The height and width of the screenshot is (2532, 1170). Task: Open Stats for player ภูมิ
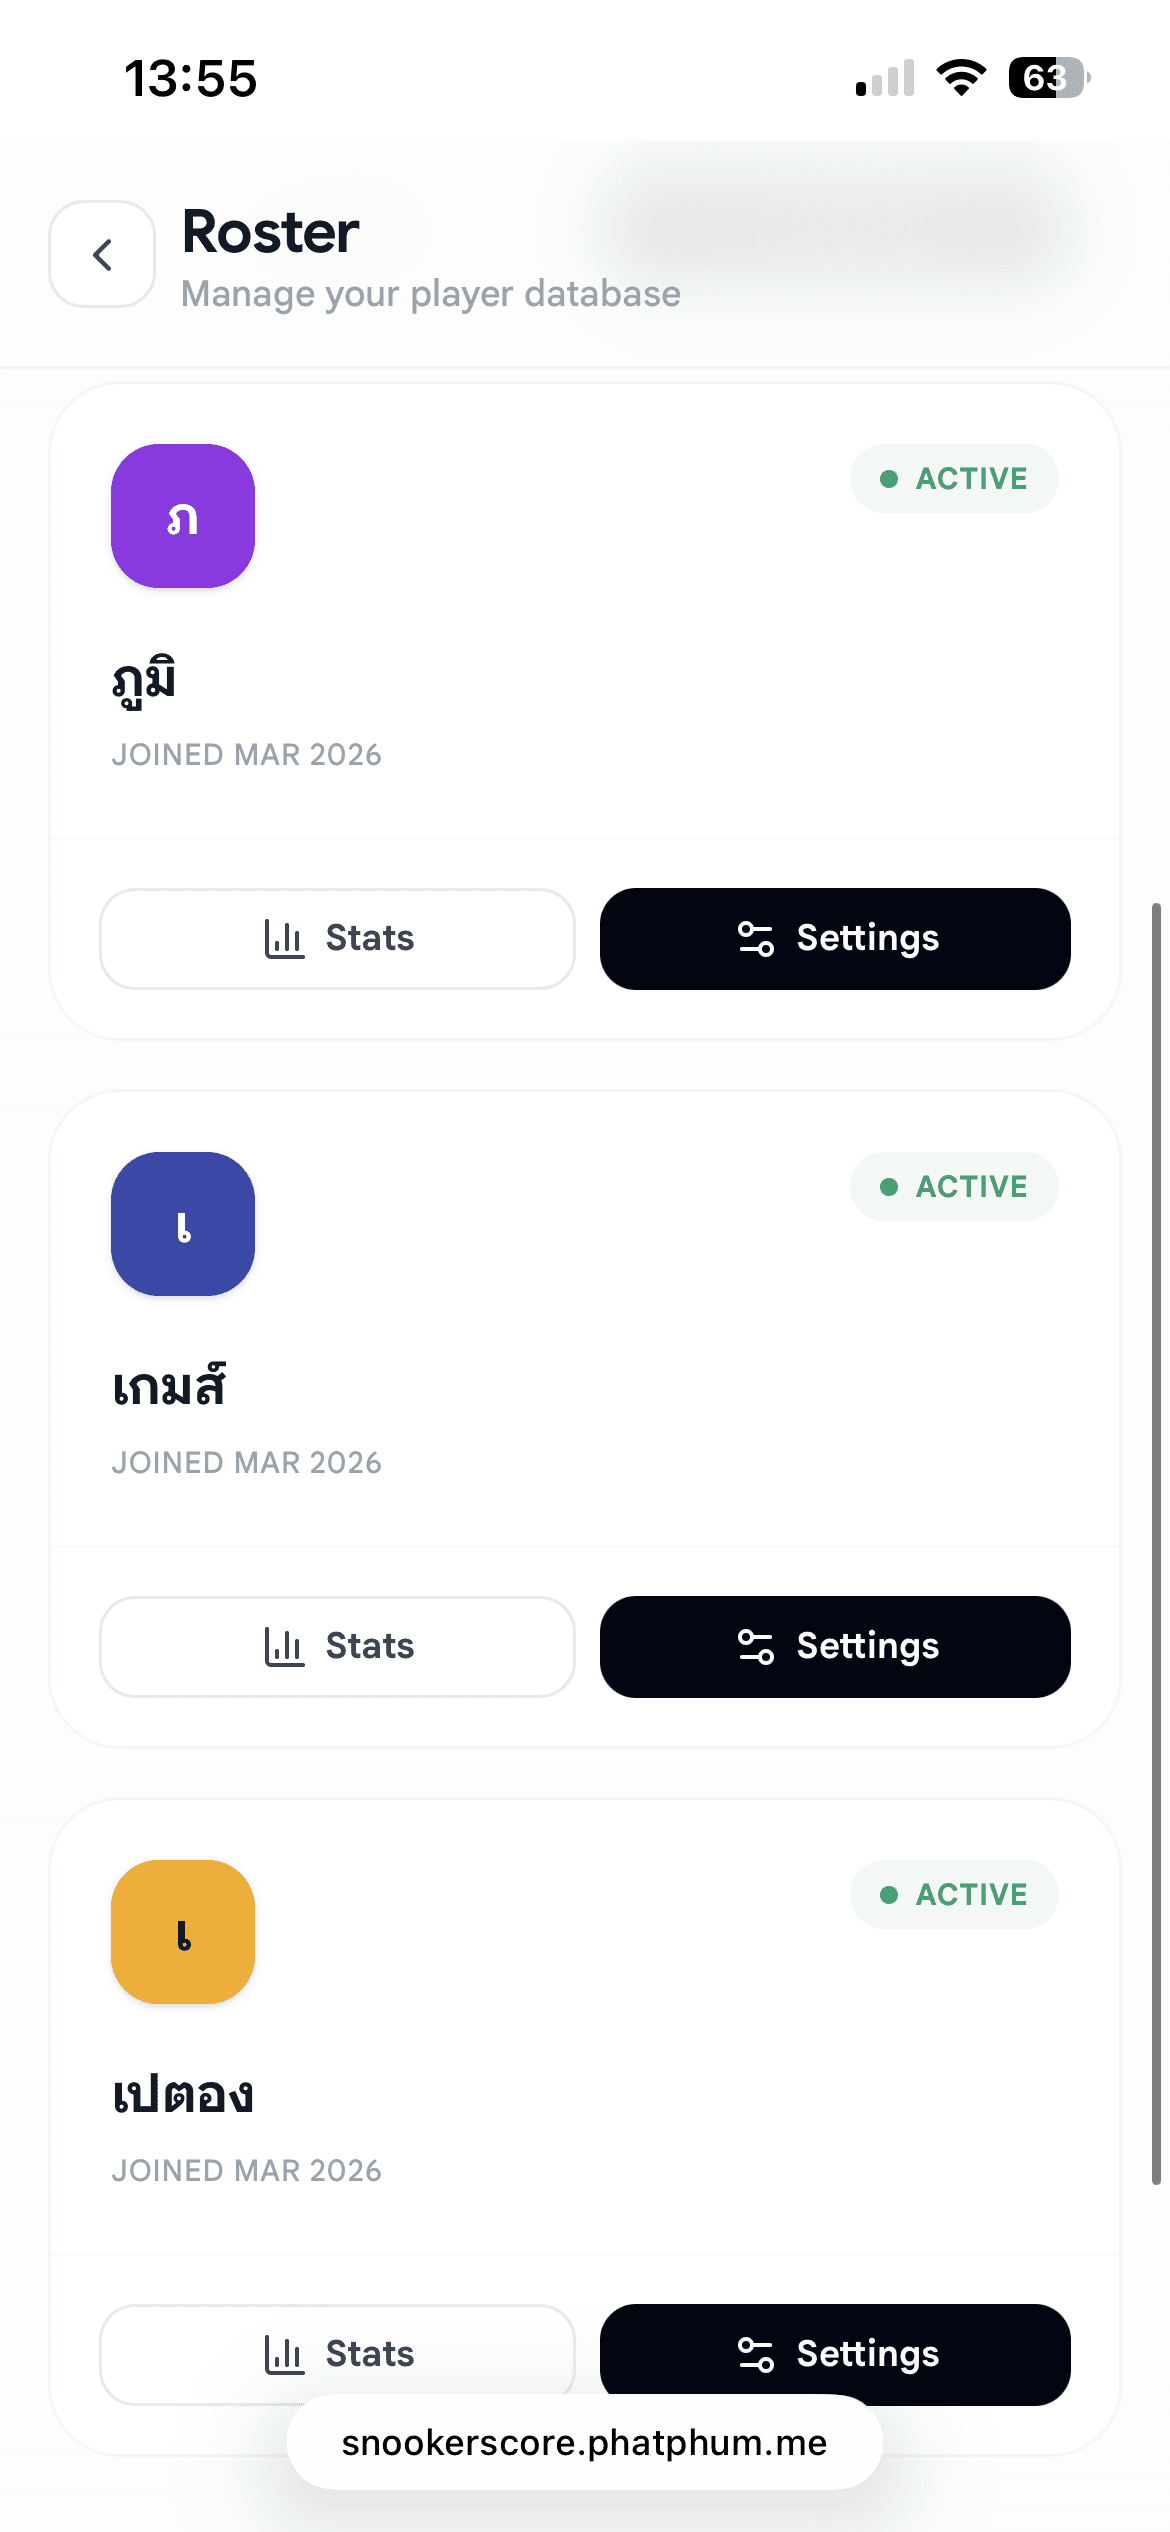[338, 939]
